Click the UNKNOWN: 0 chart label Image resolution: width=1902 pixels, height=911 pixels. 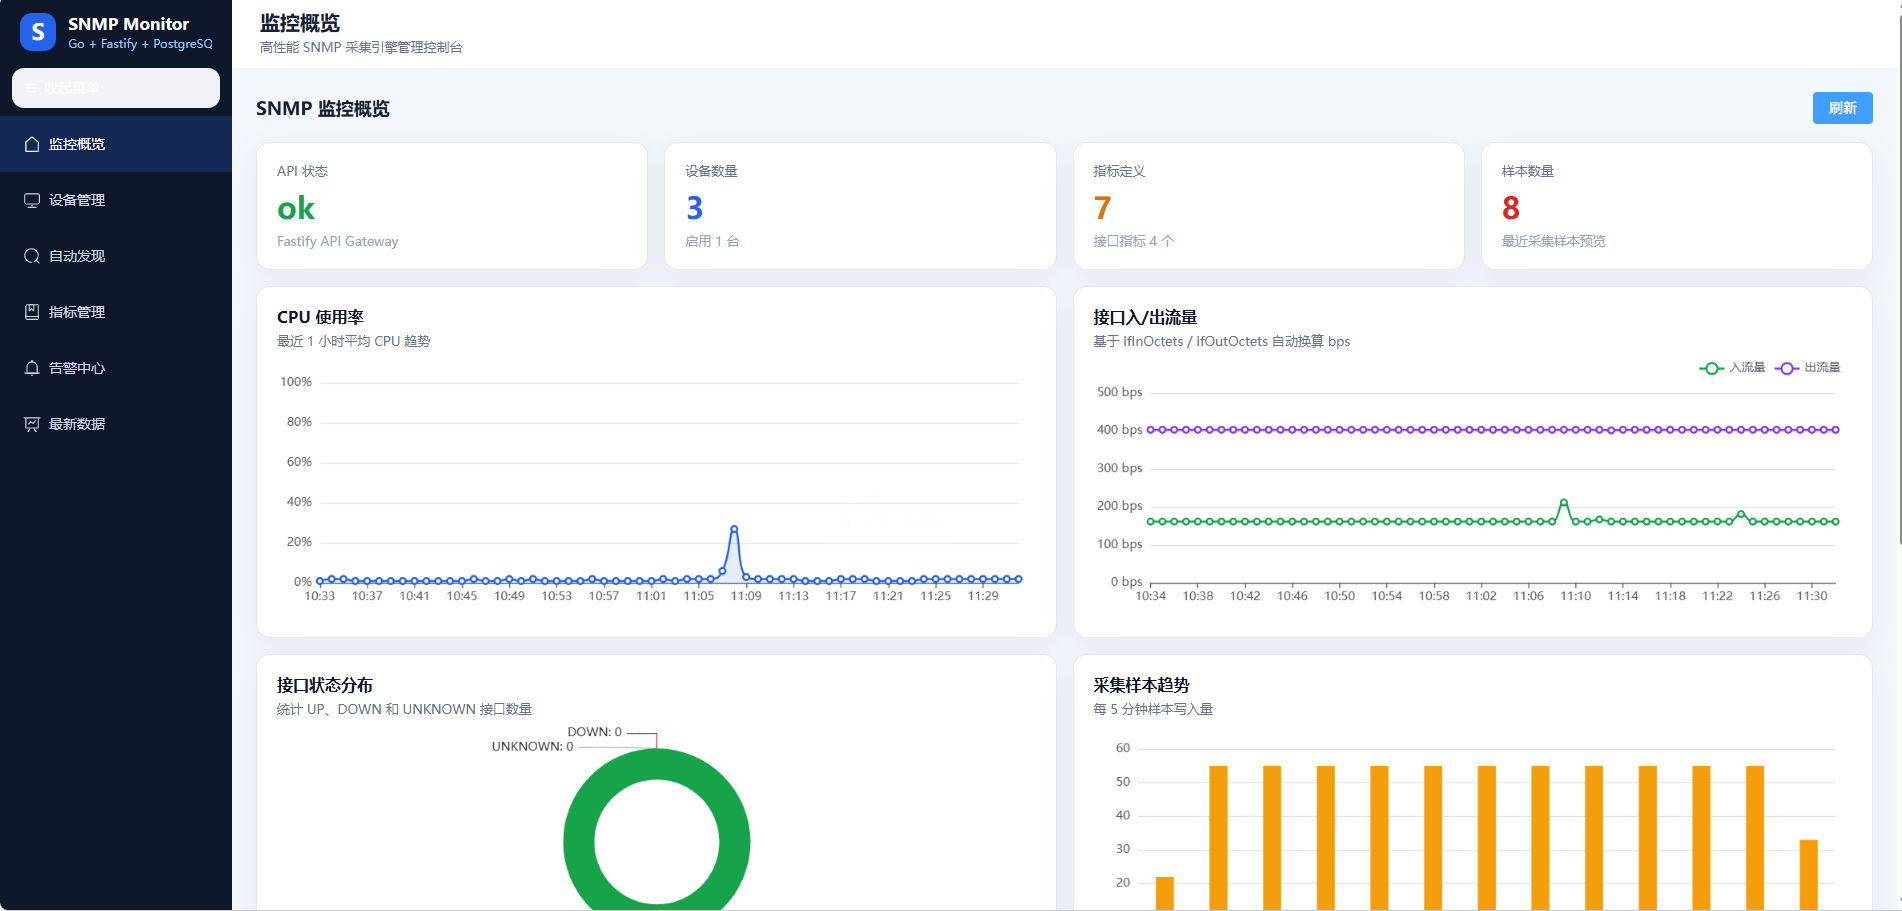coord(532,747)
